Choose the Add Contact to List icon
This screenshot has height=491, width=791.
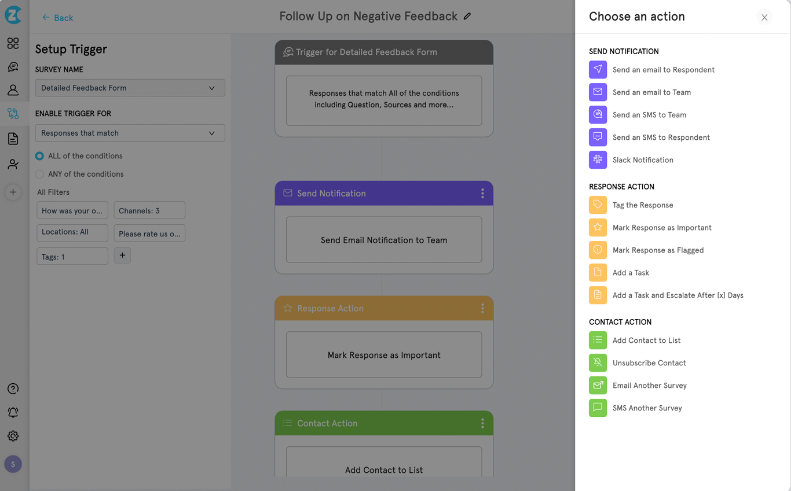pyautogui.click(x=598, y=340)
